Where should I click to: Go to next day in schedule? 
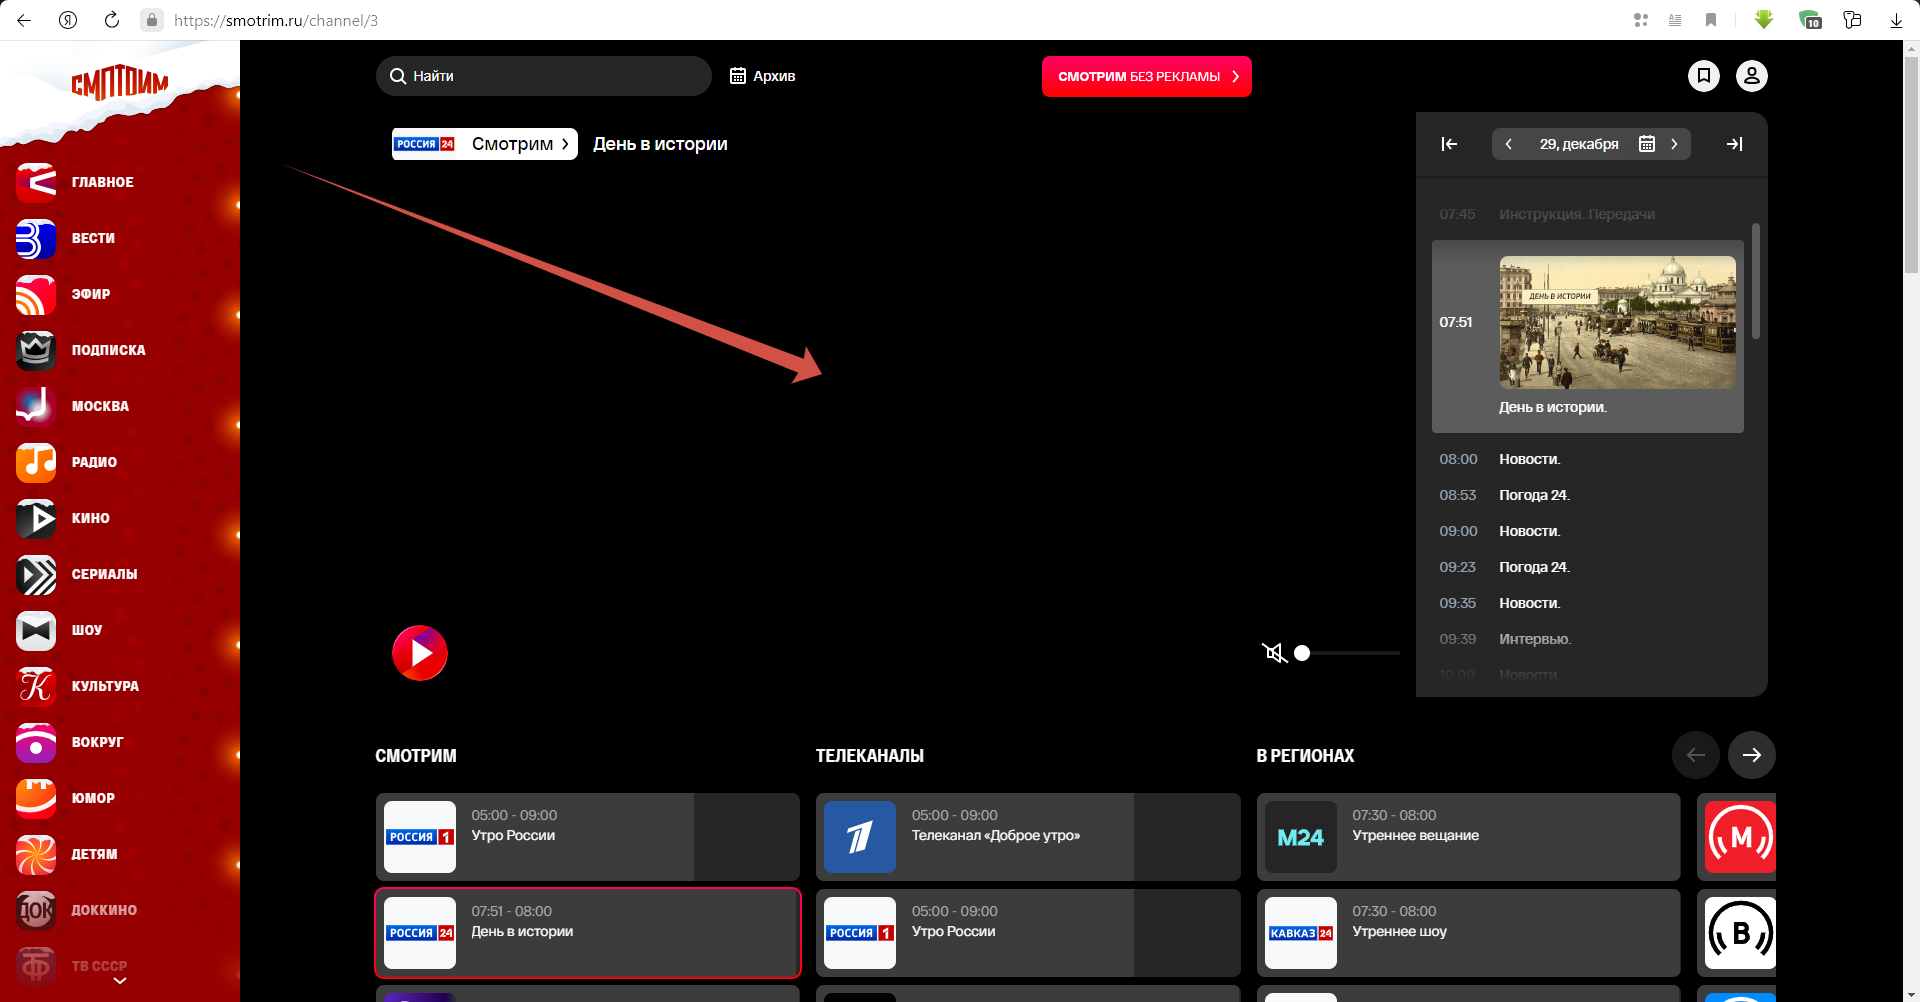click(1674, 144)
